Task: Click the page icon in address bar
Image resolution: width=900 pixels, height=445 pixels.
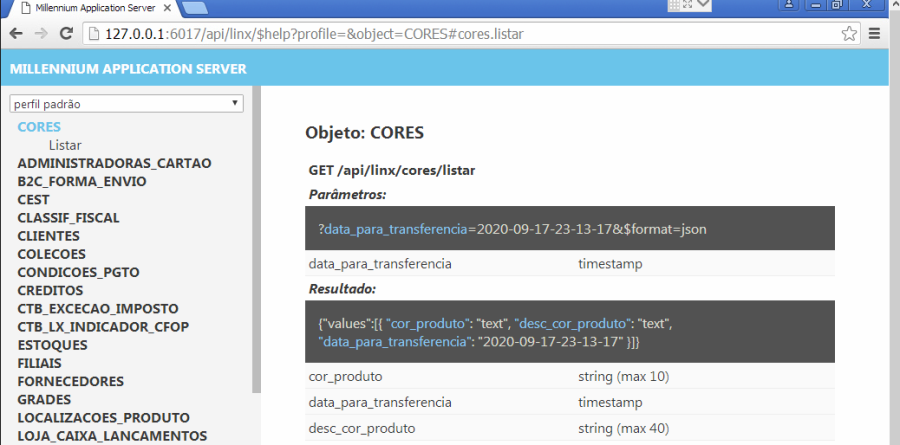Action: click(94, 34)
